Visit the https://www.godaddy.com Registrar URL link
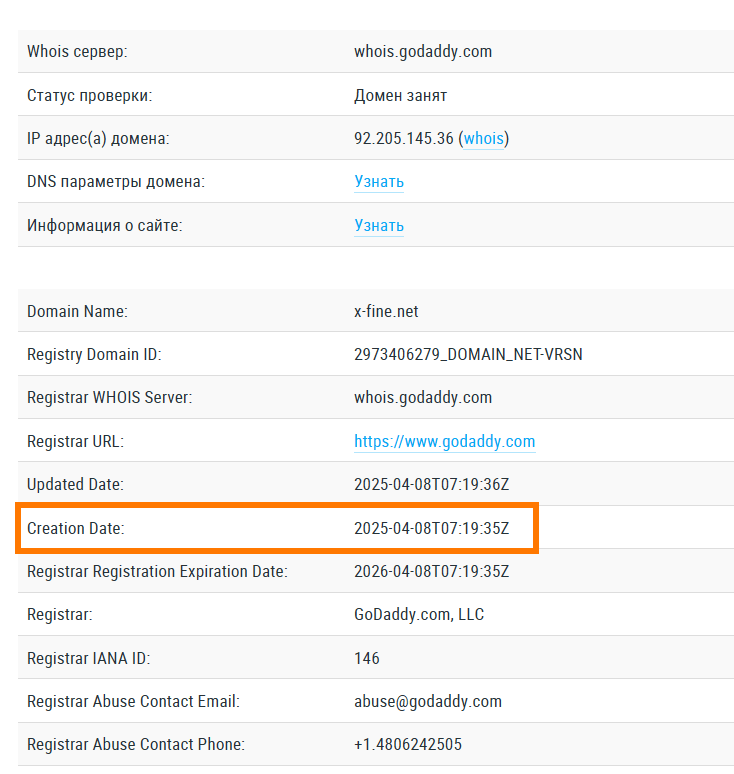 [x=444, y=441]
